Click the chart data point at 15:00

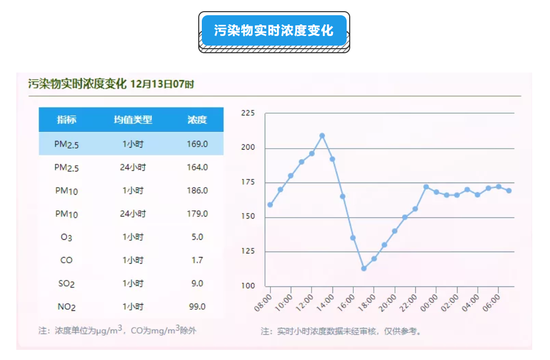[343, 196]
